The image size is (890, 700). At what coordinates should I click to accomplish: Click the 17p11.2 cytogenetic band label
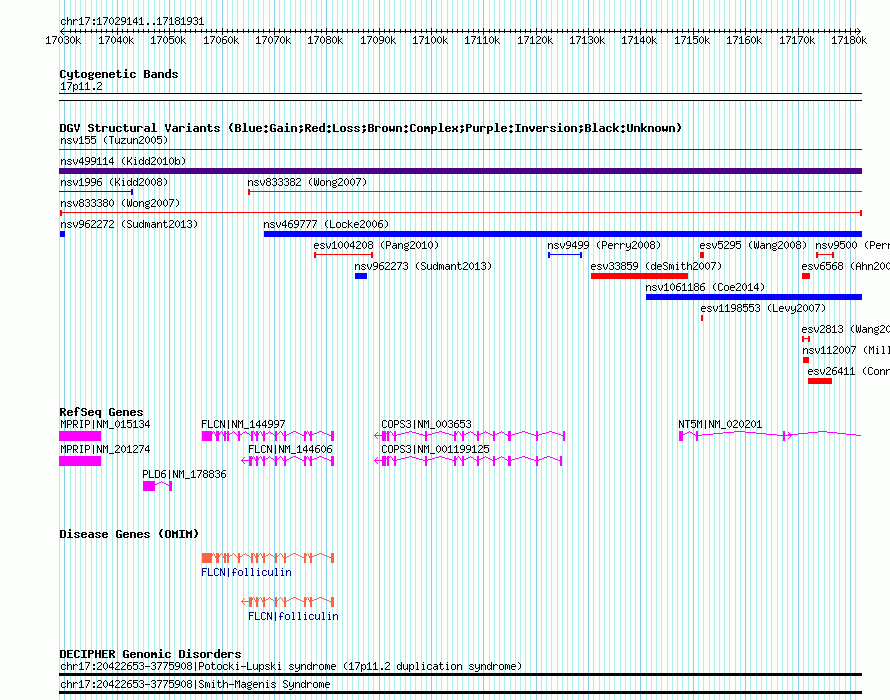pyautogui.click(x=81, y=86)
